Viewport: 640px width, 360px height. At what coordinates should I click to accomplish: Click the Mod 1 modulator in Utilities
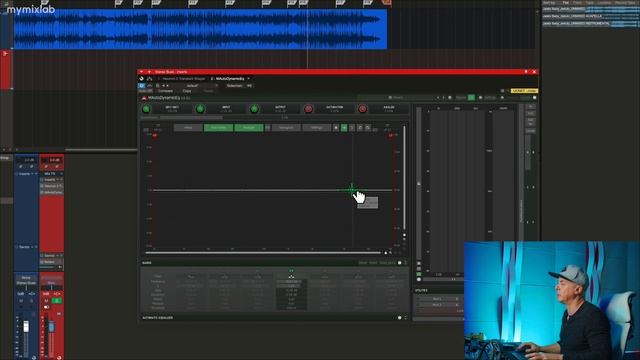click(438, 299)
